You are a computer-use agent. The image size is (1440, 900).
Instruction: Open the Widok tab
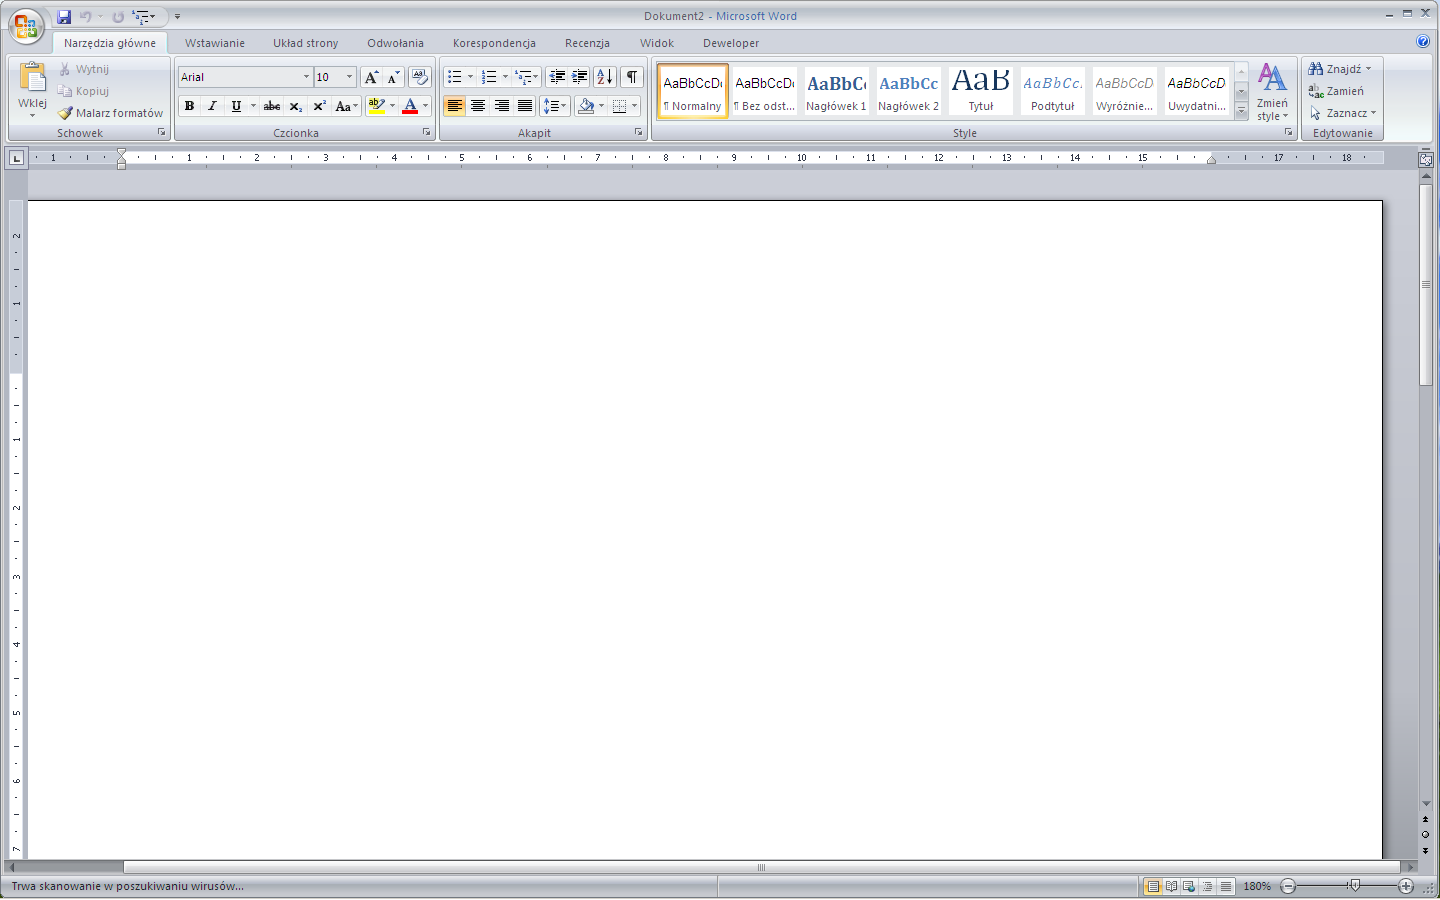click(x=657, y=43)
